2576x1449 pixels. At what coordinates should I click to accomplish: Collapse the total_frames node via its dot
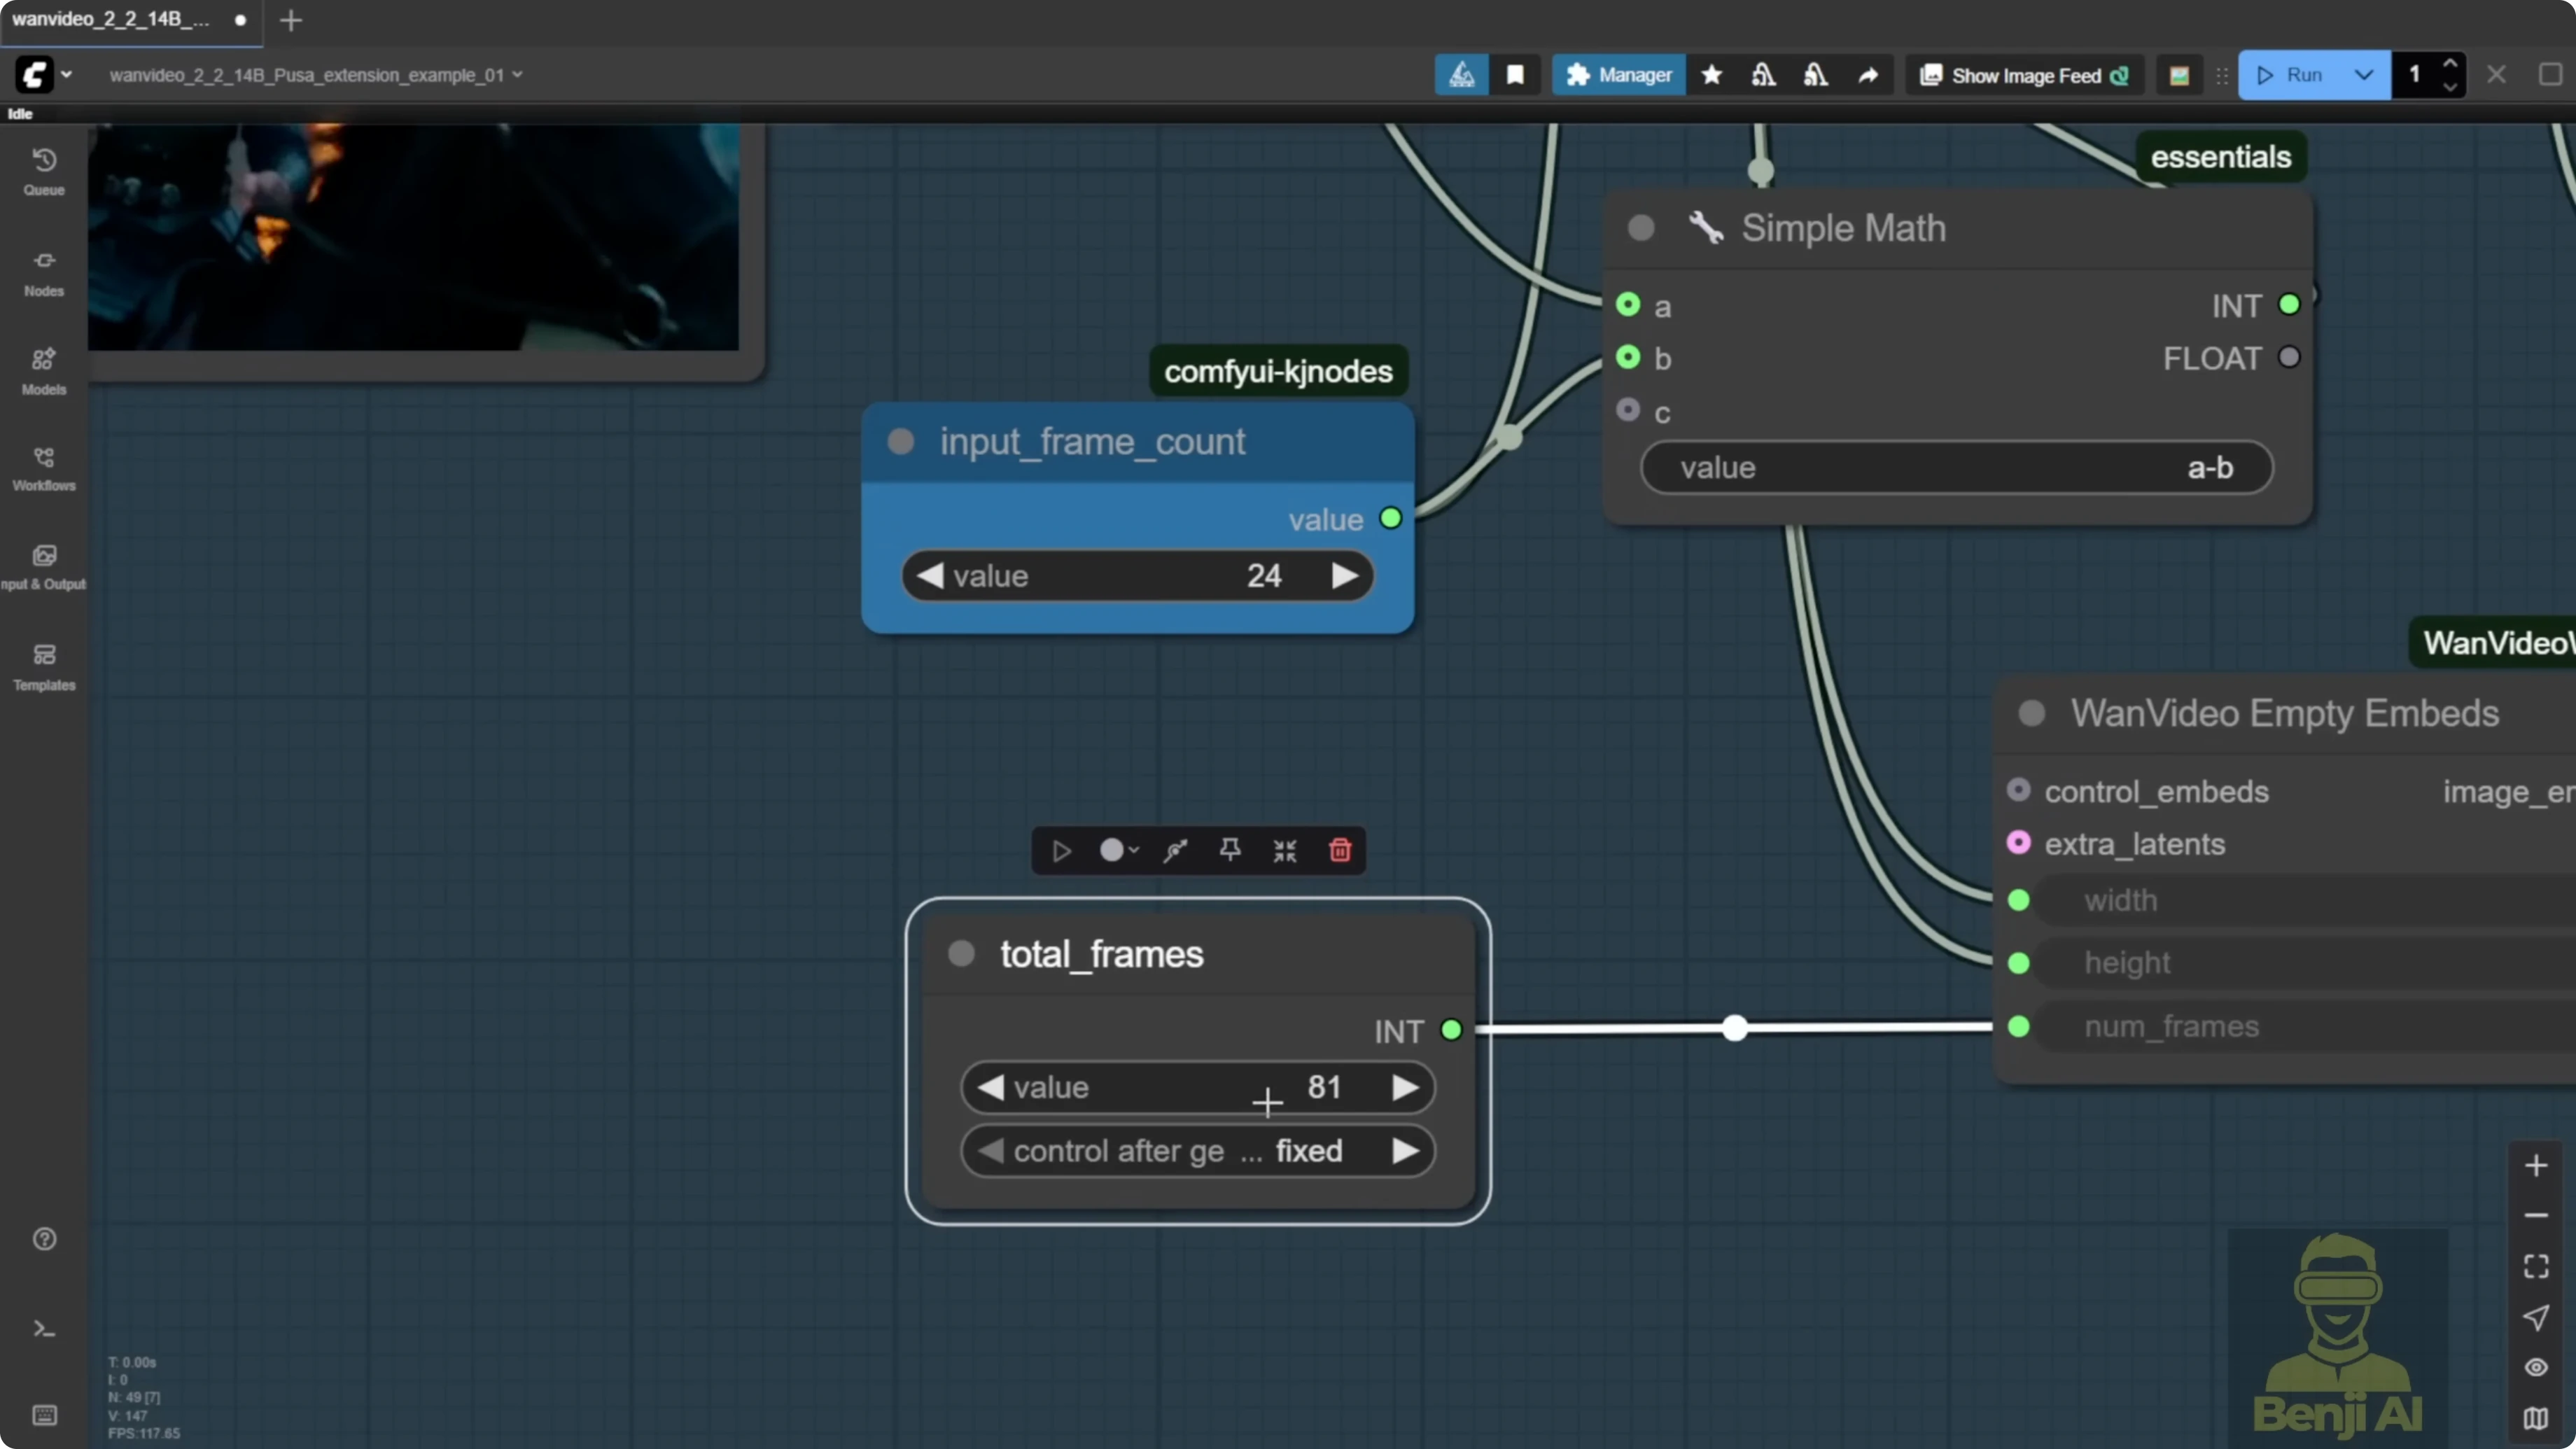click(961, 953)
